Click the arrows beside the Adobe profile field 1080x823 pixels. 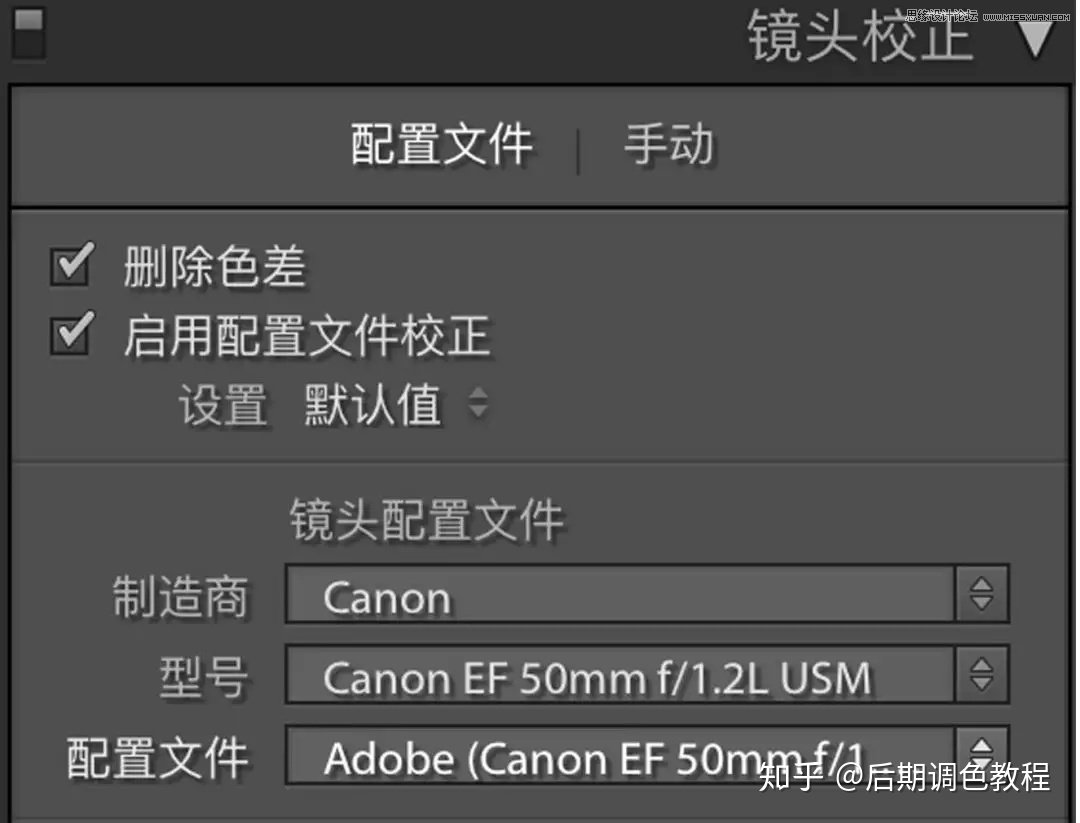coord(982,755)
